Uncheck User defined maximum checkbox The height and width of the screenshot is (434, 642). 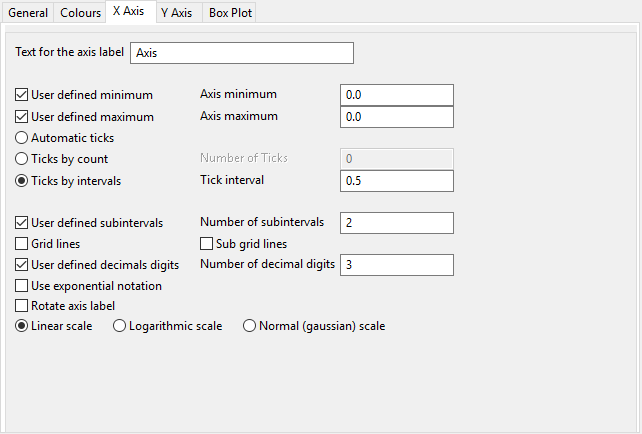pyautogui.click(x=22, y=116)
